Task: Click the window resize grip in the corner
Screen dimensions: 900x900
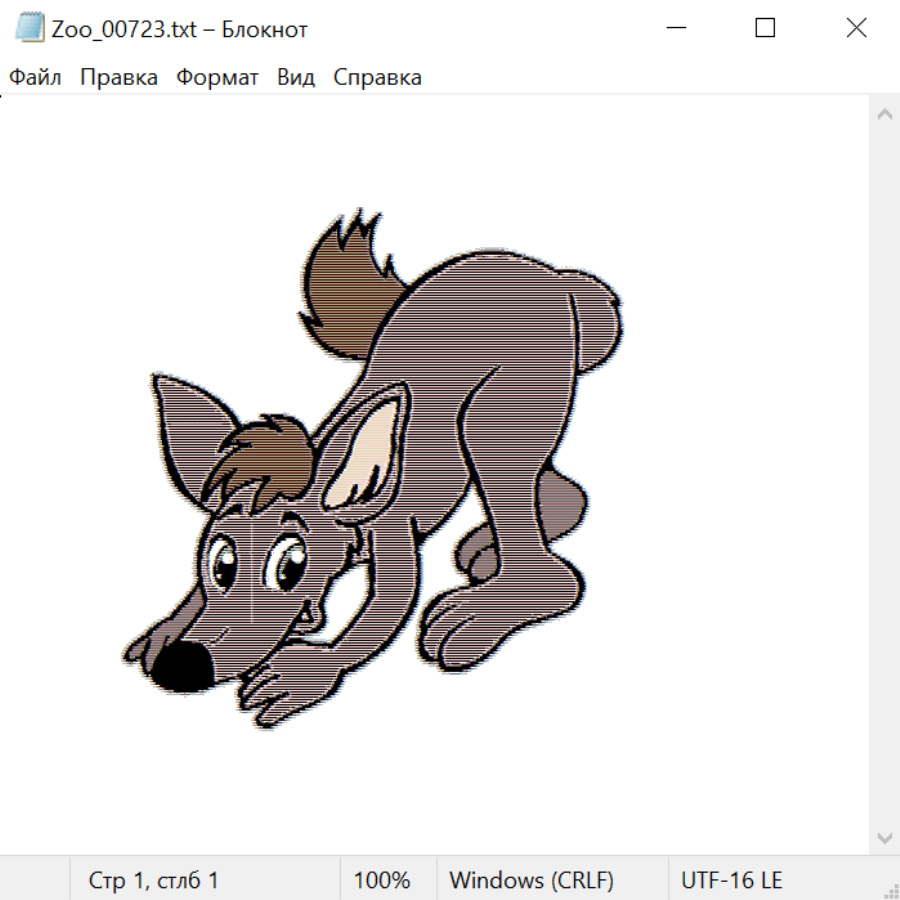Action: coord(890,890)
